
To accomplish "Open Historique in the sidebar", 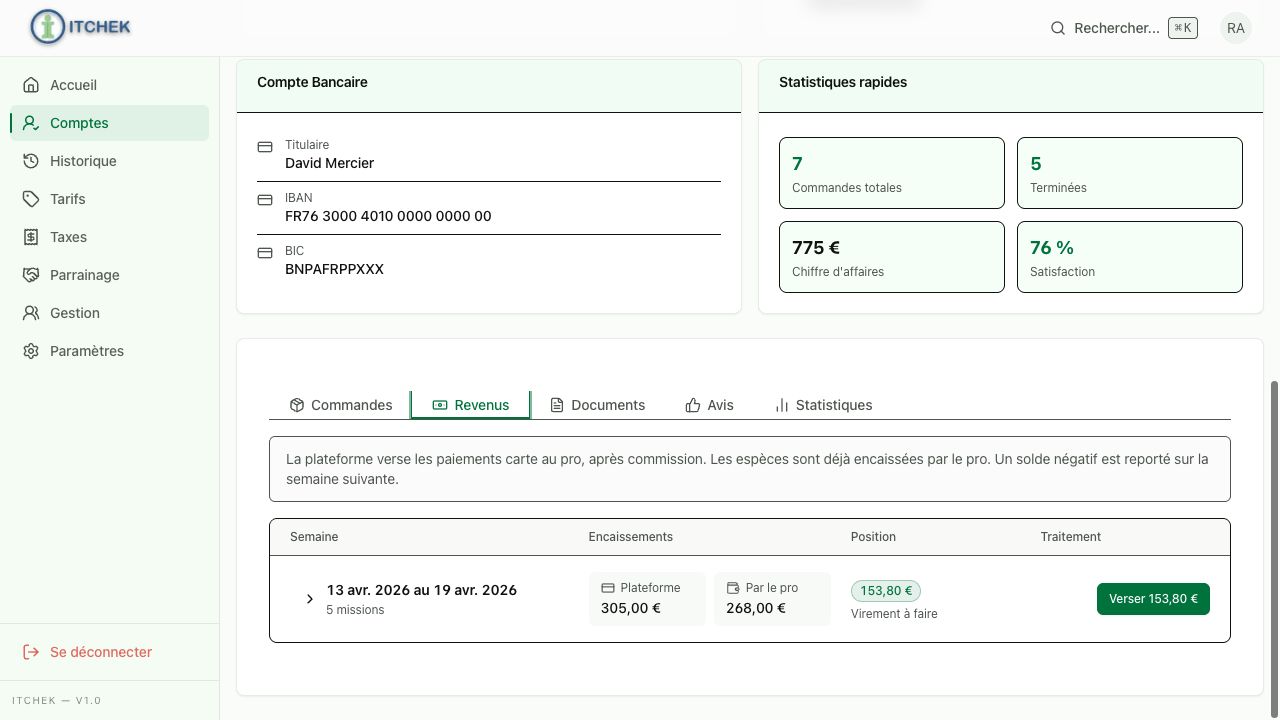I will (x=109, y=161).
